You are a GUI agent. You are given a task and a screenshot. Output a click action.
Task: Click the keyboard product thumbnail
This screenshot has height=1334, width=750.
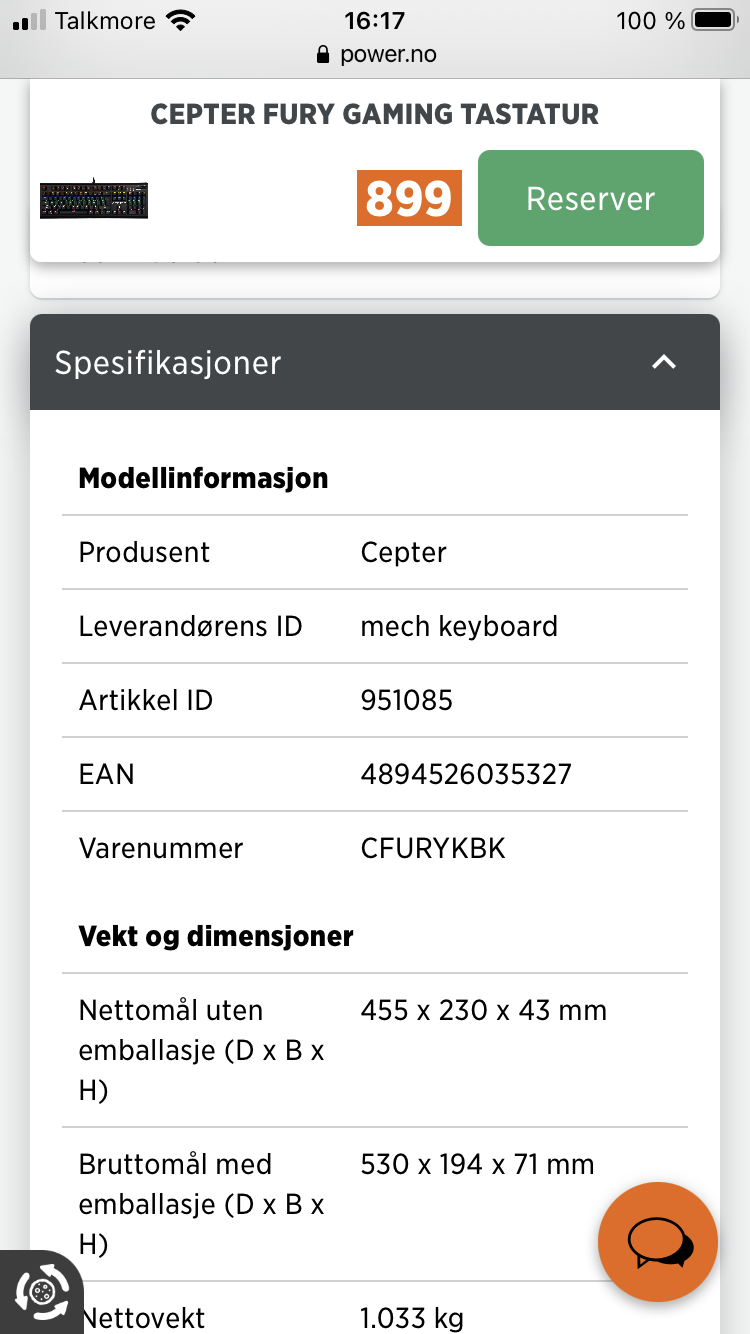pyautogui.click(x=94, y=199)
